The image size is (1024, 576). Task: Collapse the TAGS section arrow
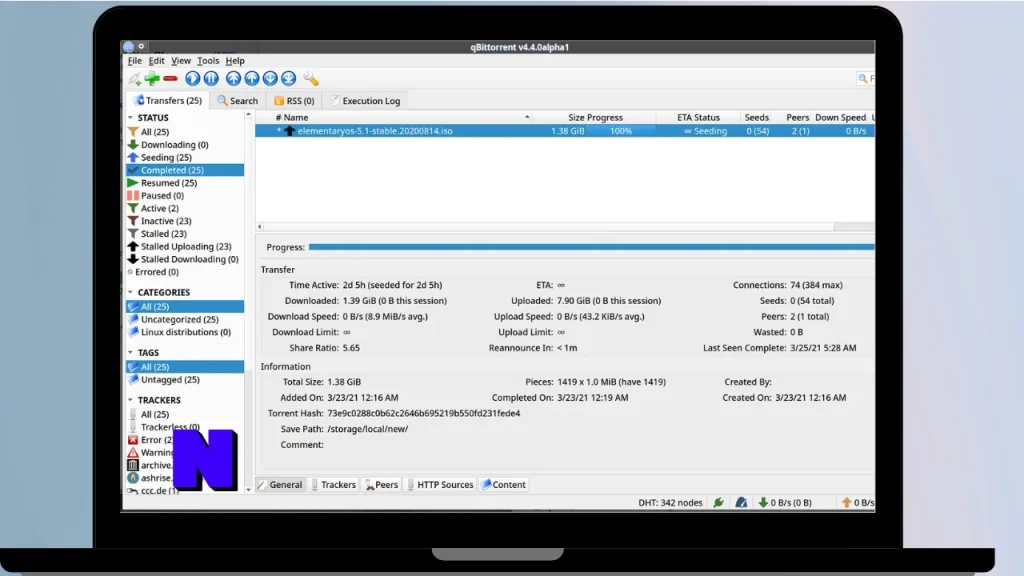pyautogui.click(x=131, y=352)
